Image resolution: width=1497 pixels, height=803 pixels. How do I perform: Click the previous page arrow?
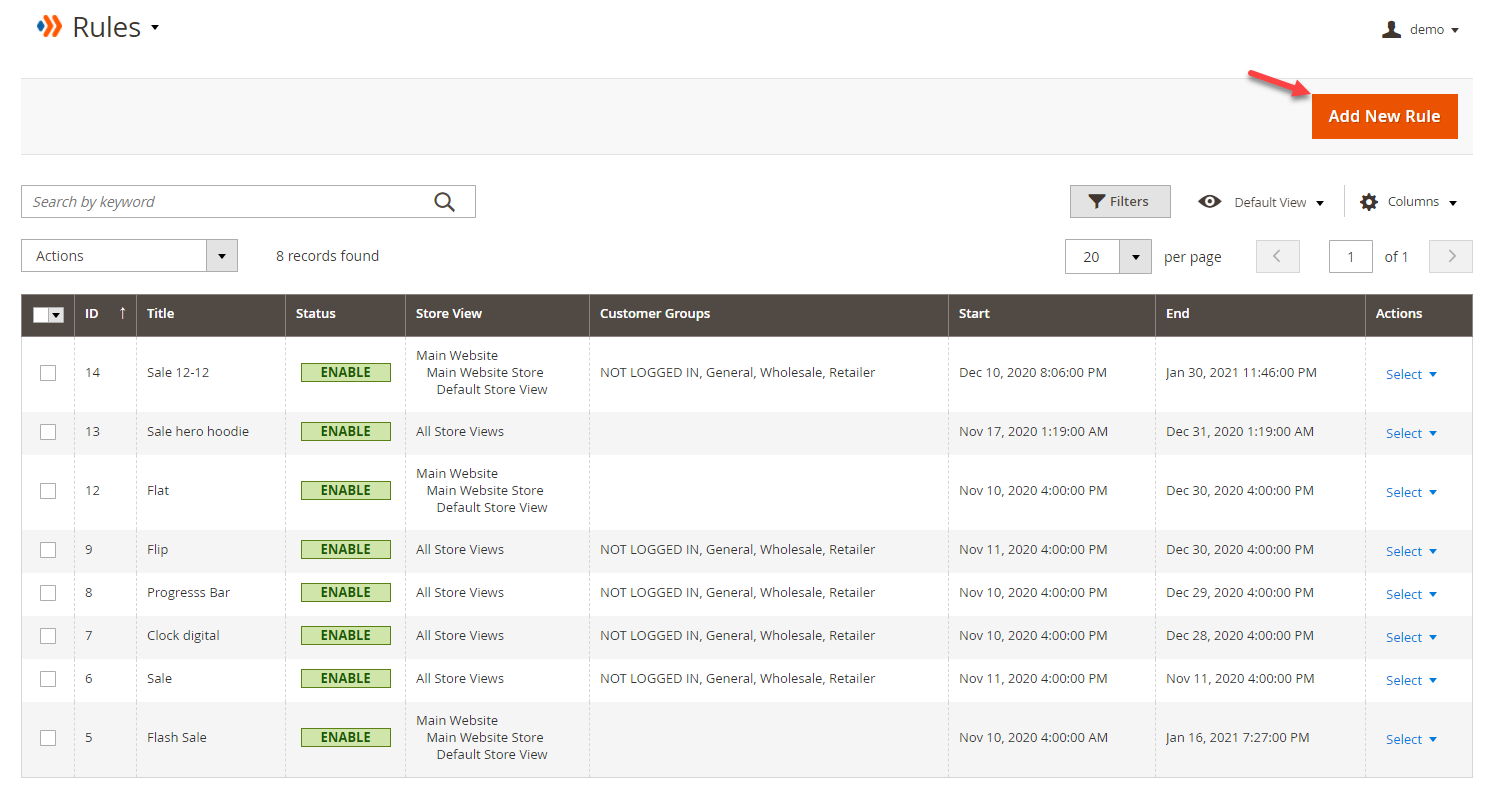1277,256
